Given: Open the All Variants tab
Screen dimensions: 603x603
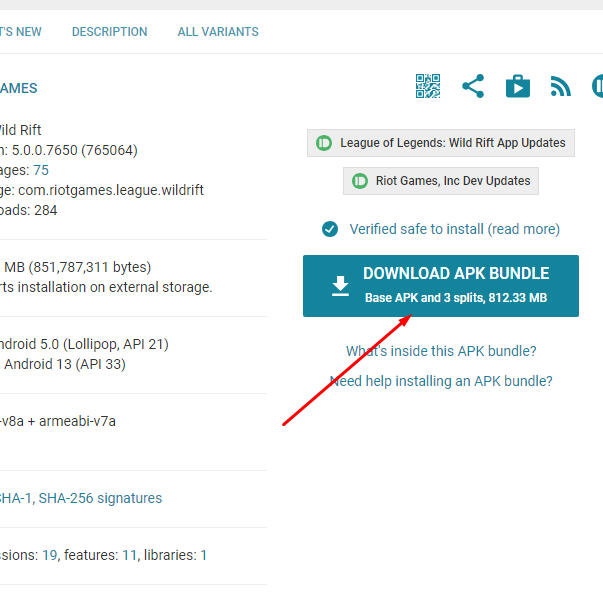Looking at the screenshot, I should pos(218,32).
